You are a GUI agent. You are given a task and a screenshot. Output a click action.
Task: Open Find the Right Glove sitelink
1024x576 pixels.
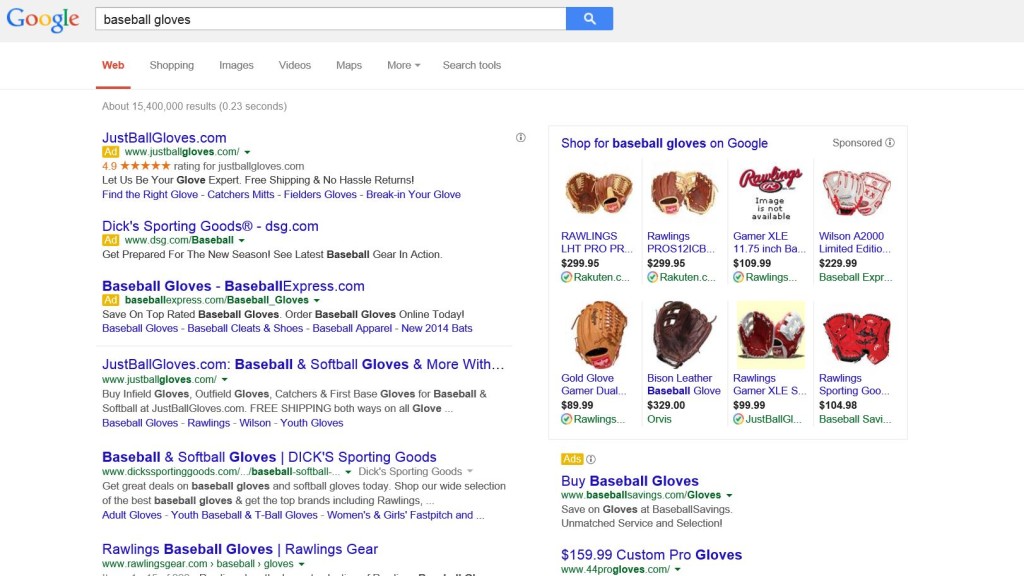click(150, 195)
